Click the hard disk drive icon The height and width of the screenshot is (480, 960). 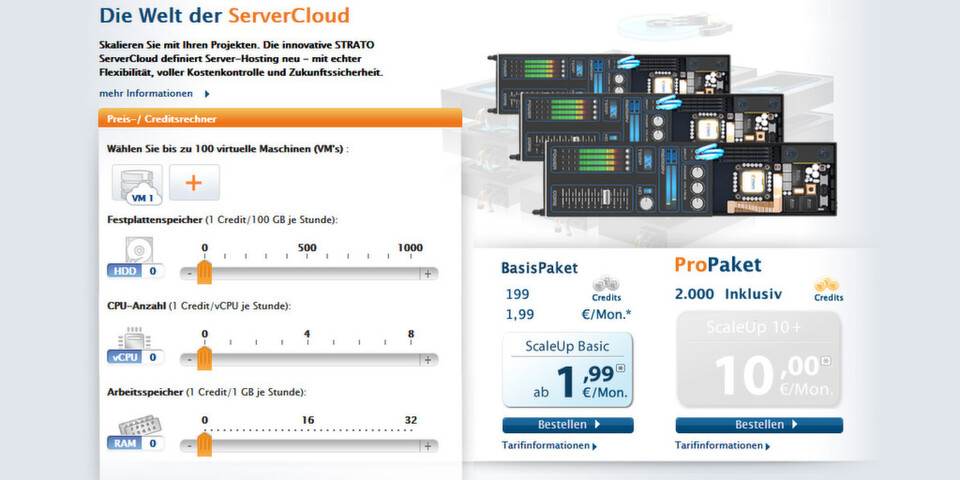point(138,250)
